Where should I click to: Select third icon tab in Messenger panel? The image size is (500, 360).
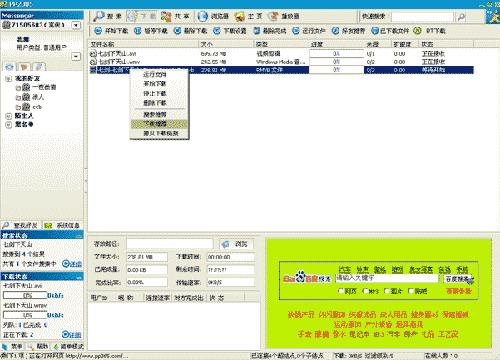39,67
